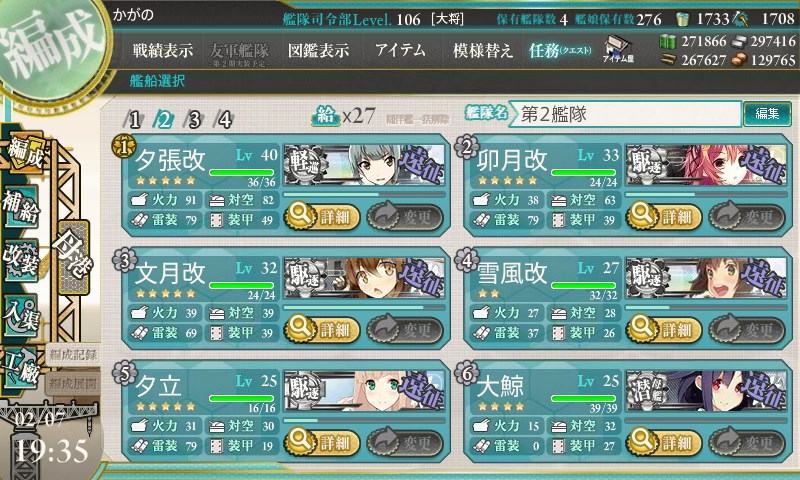Switch to fleet tab 3
800x480 pixels.
point(194,120)
